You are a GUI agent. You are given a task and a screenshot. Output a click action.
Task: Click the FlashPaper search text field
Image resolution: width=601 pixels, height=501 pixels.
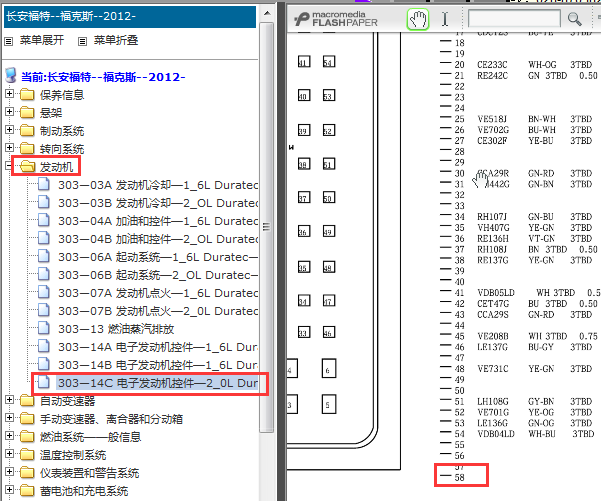514,18
